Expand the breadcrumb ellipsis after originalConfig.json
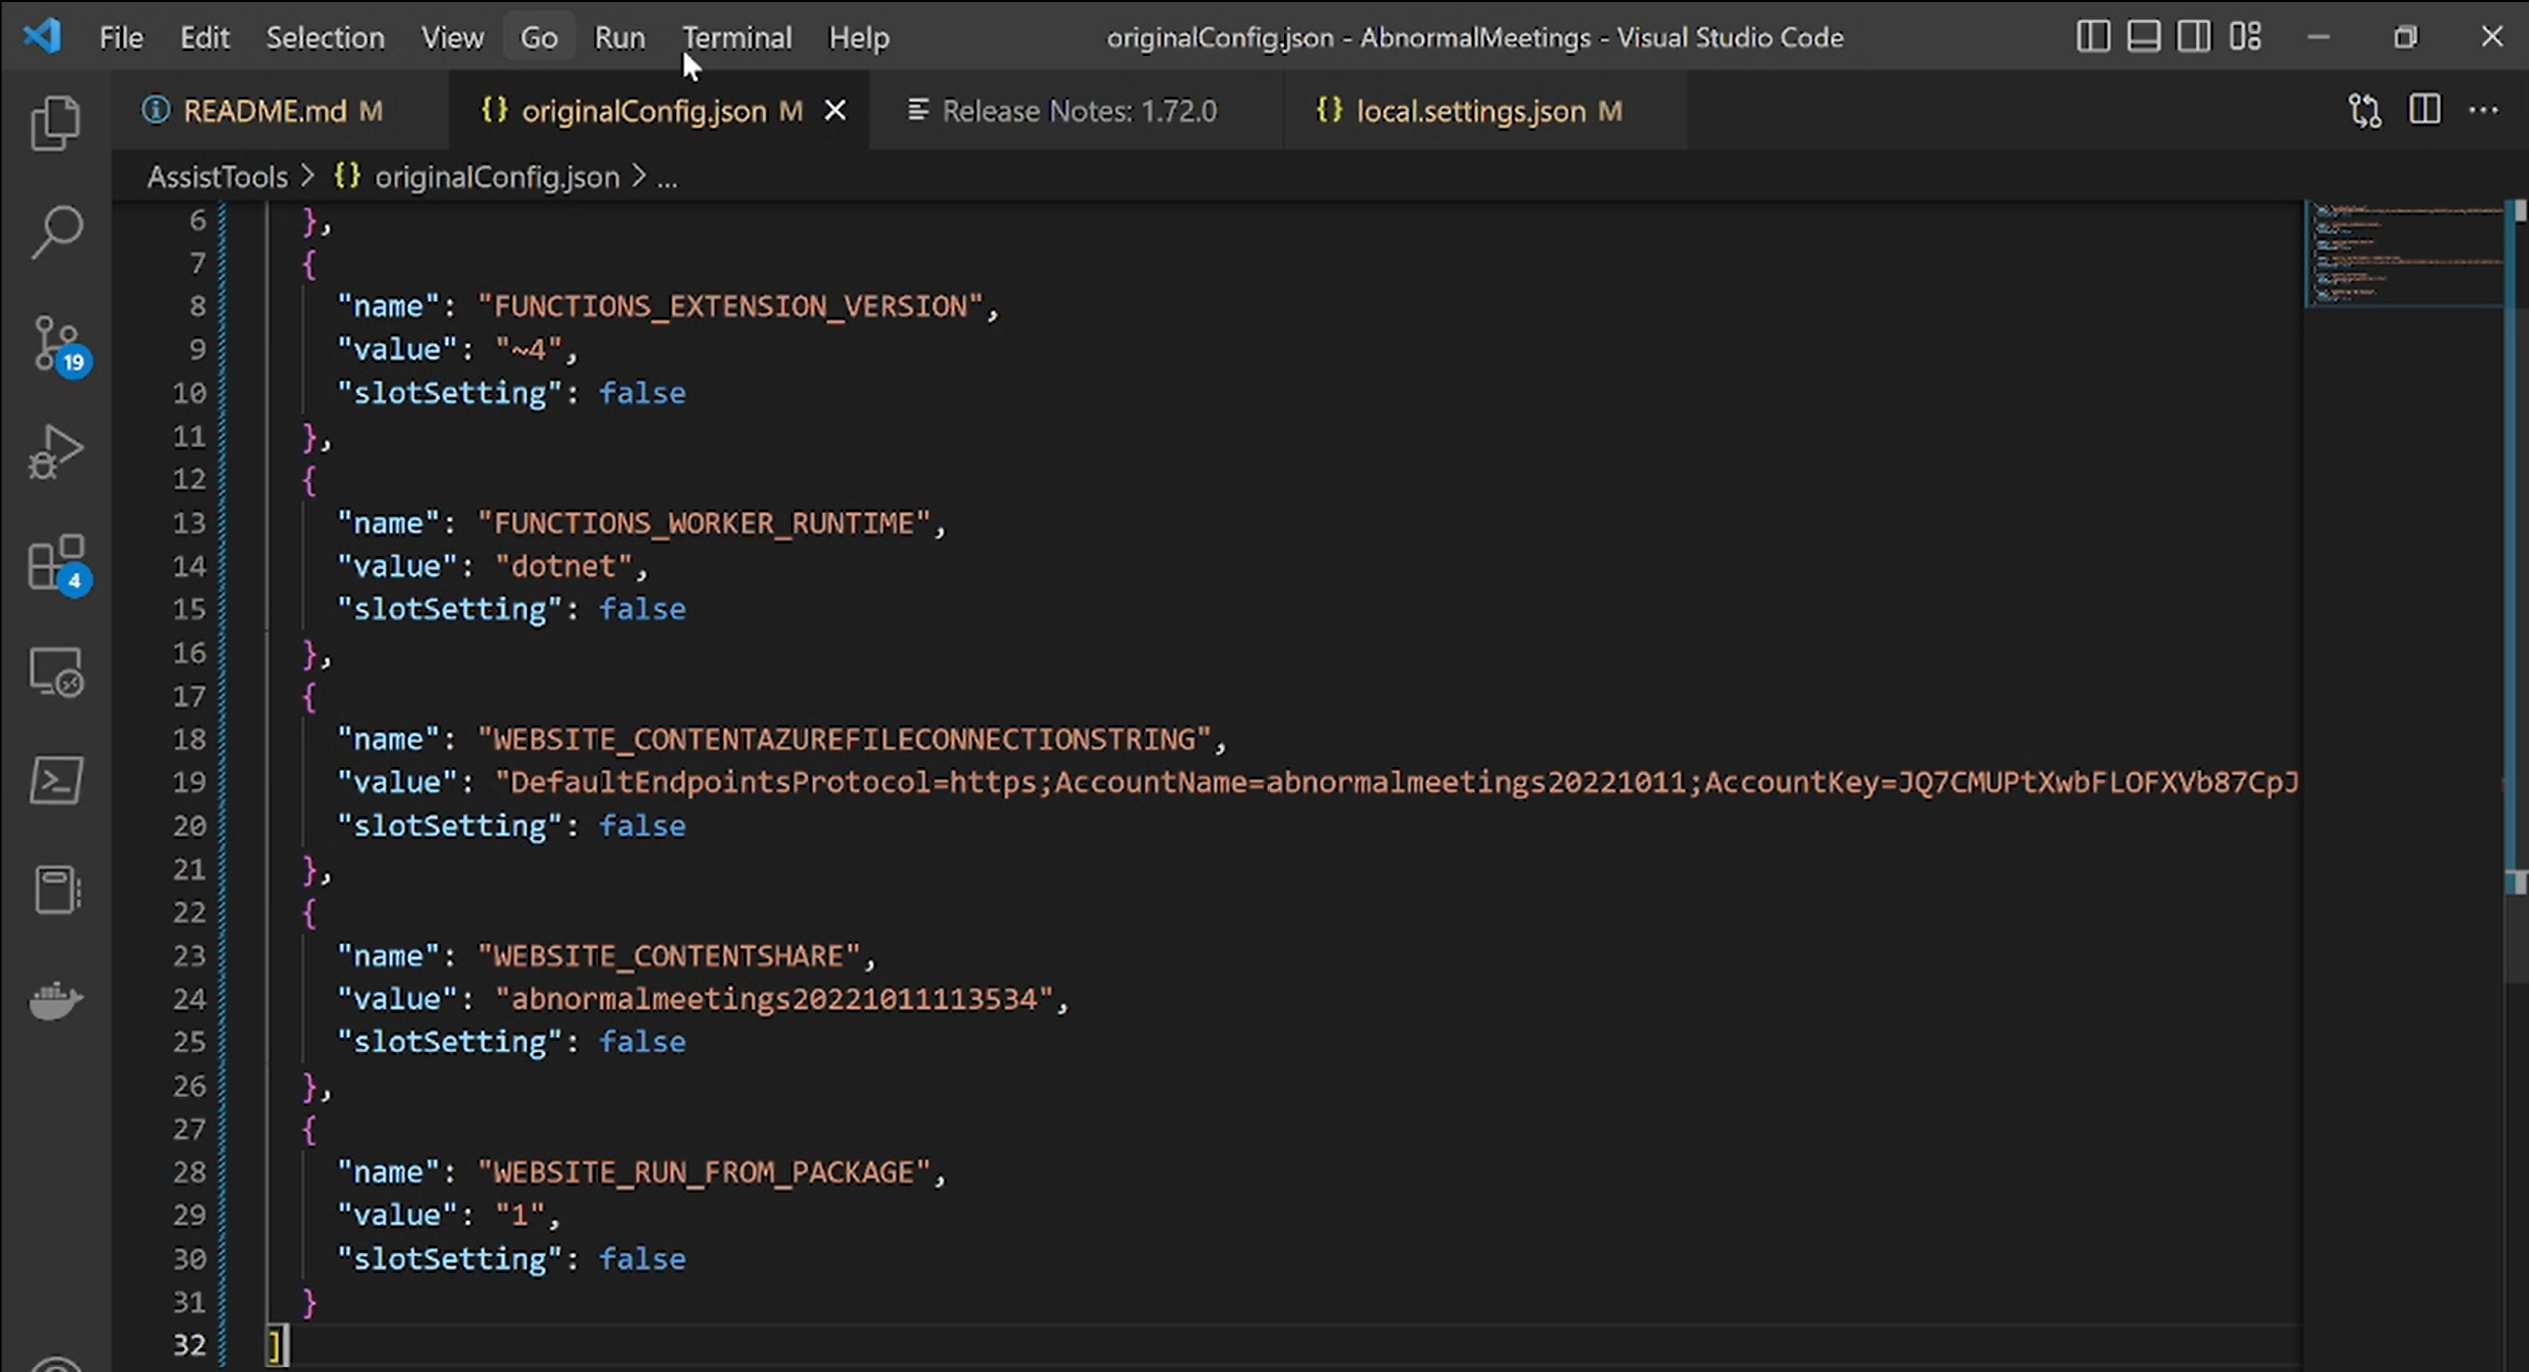 tap(667, 178)
